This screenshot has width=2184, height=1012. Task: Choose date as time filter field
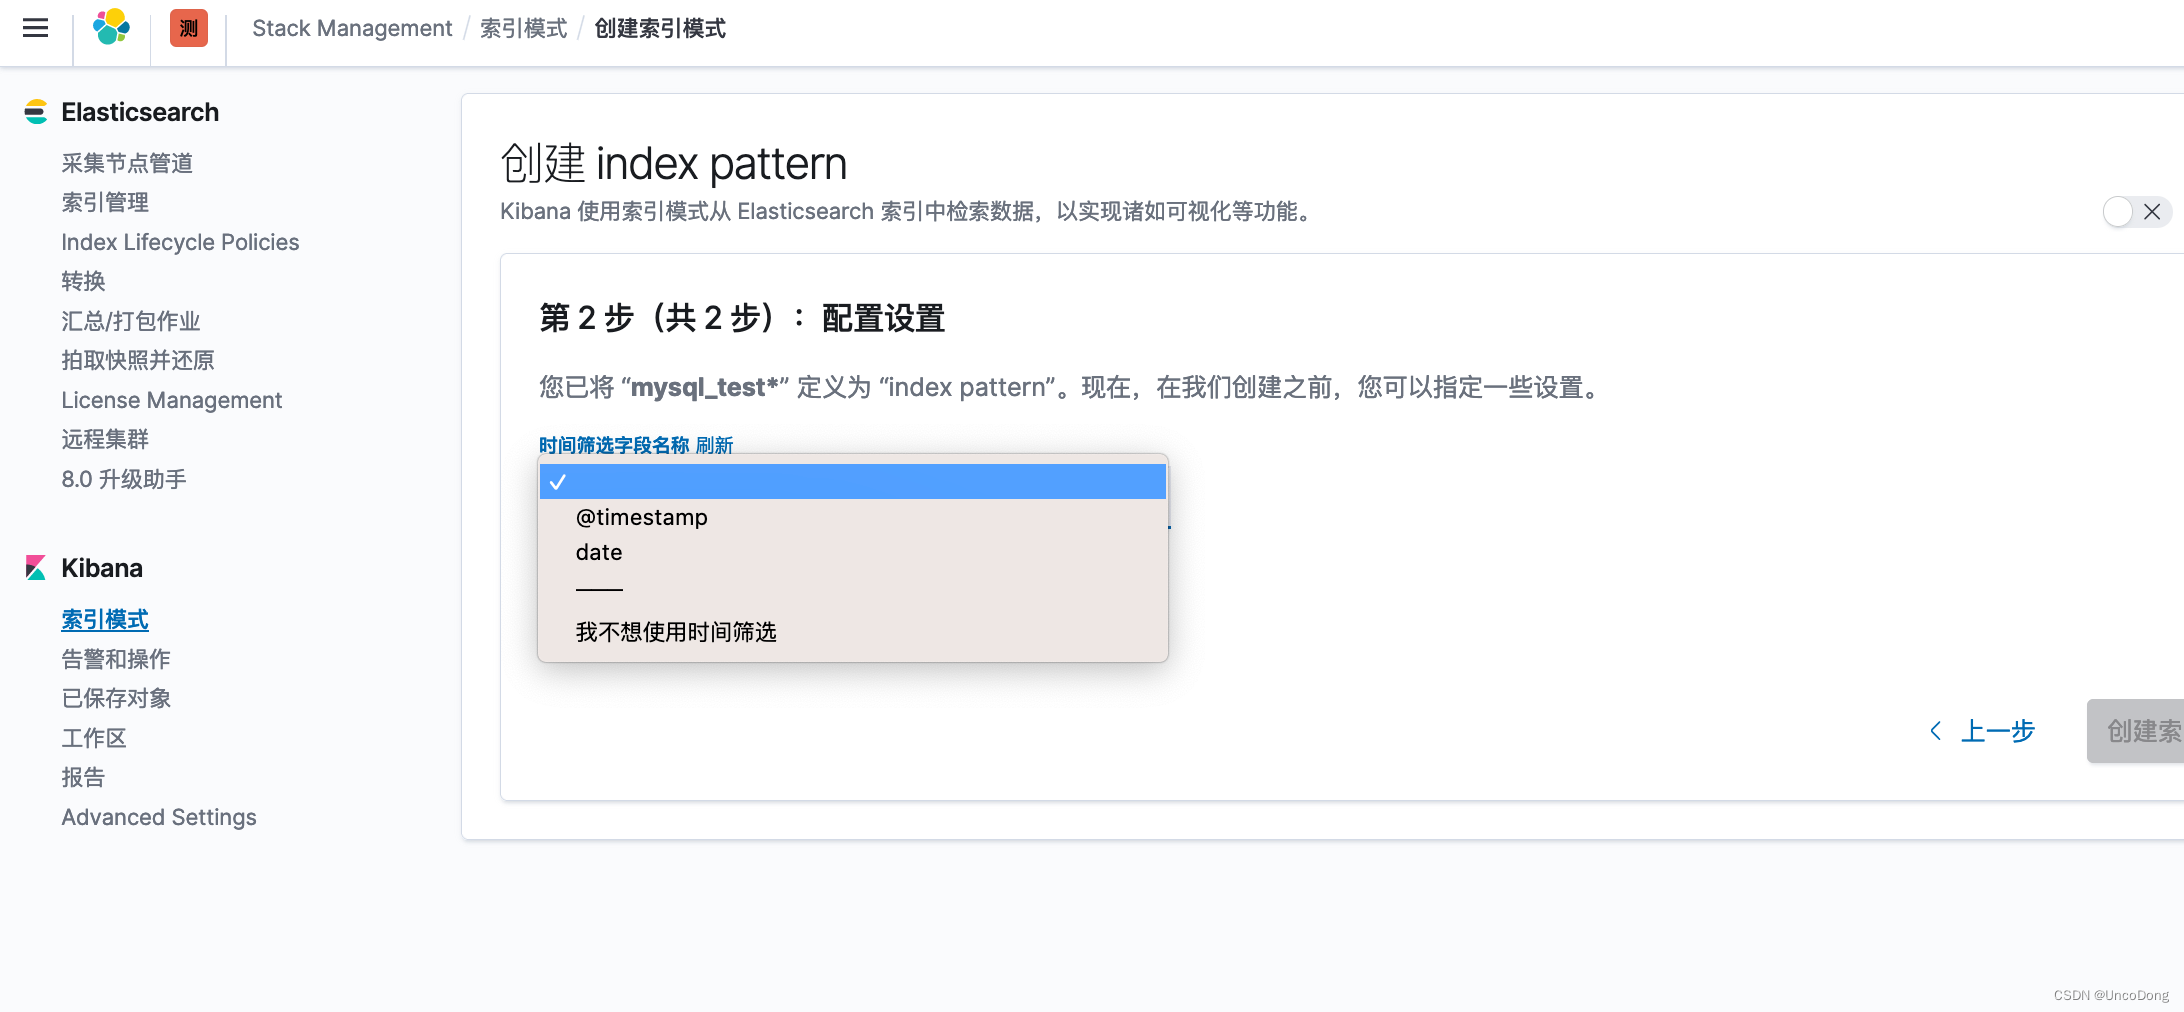[853, 552]
